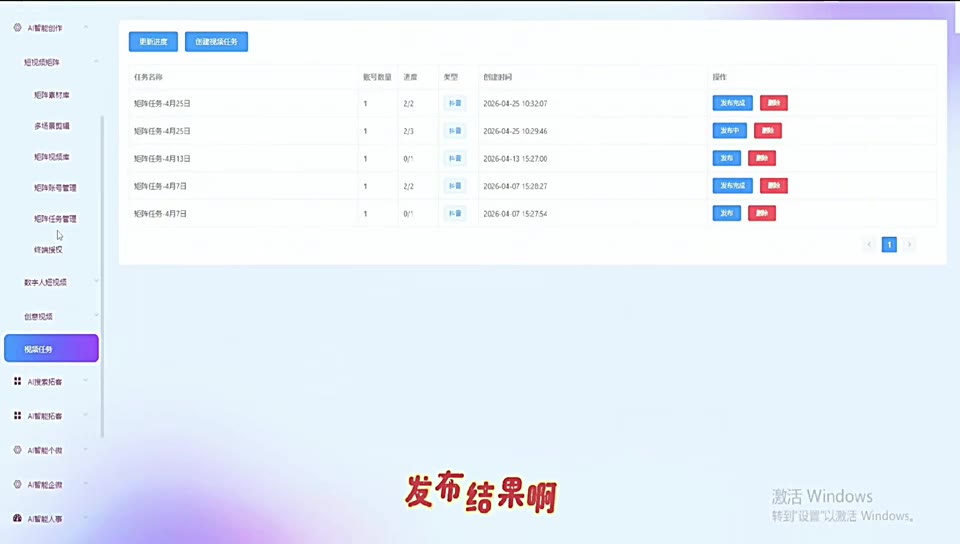Select page 1 in pagination
Viewport: 960px width, 544px height.
[889, 245]
